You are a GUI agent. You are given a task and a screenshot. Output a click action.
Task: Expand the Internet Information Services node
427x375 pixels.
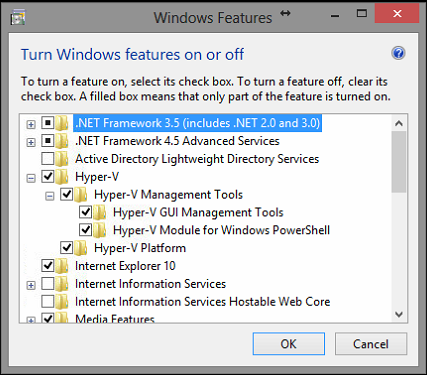31,286
